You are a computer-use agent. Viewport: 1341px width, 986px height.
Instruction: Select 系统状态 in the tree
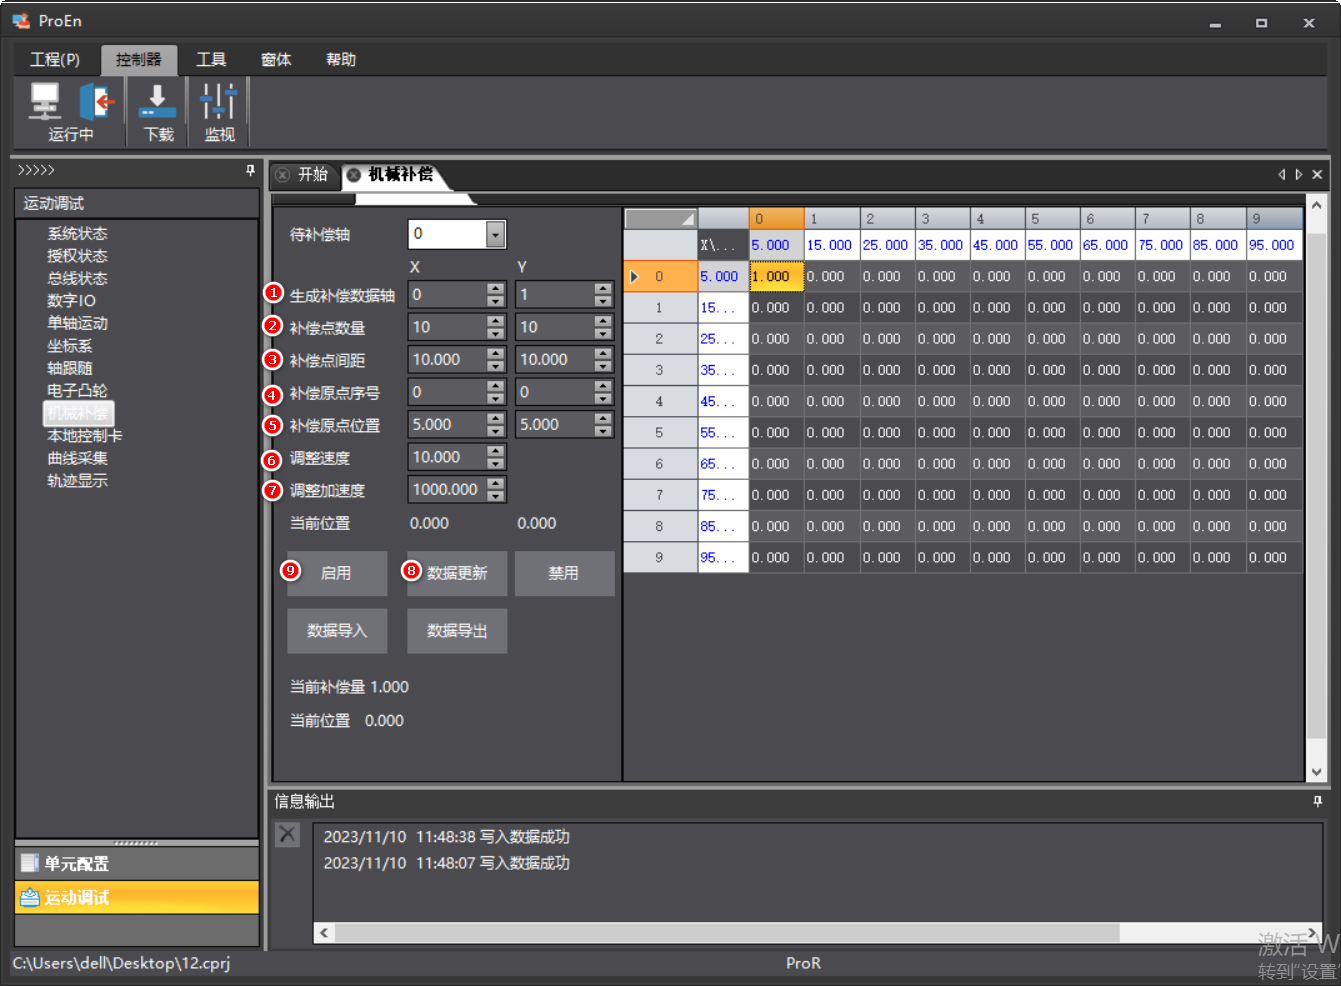click(77, 234)
